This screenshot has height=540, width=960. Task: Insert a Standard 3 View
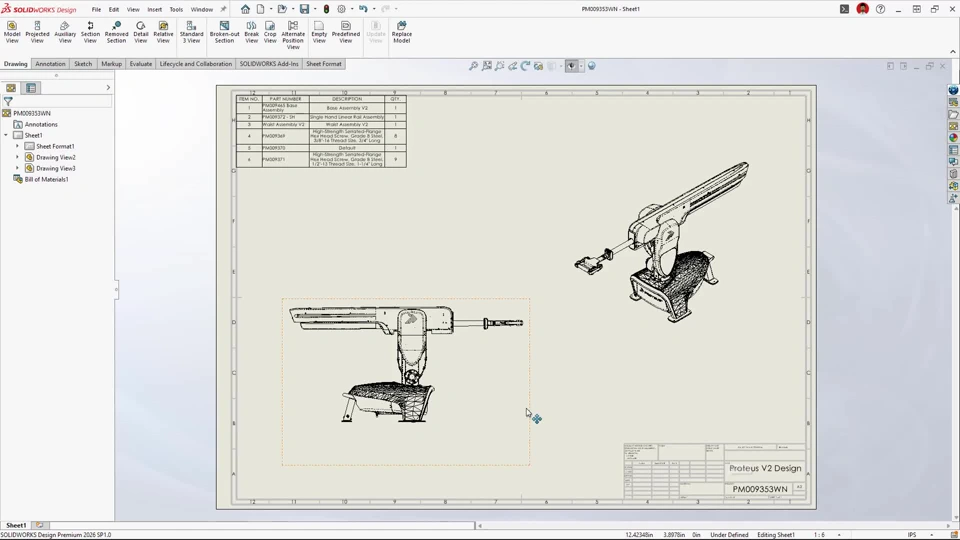pyautogui.click(x=191, y=32)
